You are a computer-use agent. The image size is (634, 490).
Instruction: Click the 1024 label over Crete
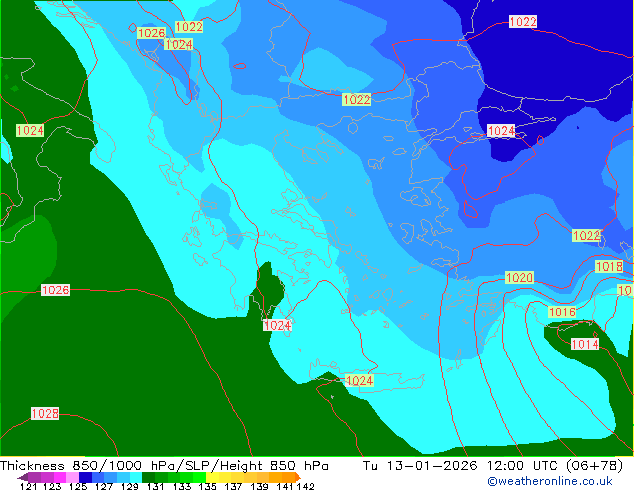click(359, 380)
